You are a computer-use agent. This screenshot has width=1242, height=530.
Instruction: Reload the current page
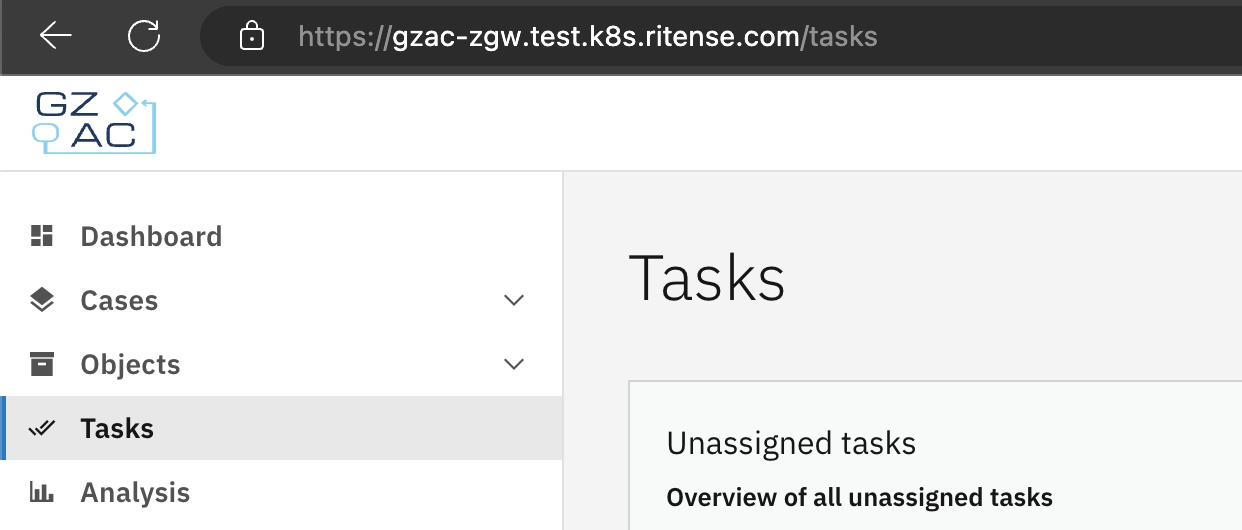point(144,37)
